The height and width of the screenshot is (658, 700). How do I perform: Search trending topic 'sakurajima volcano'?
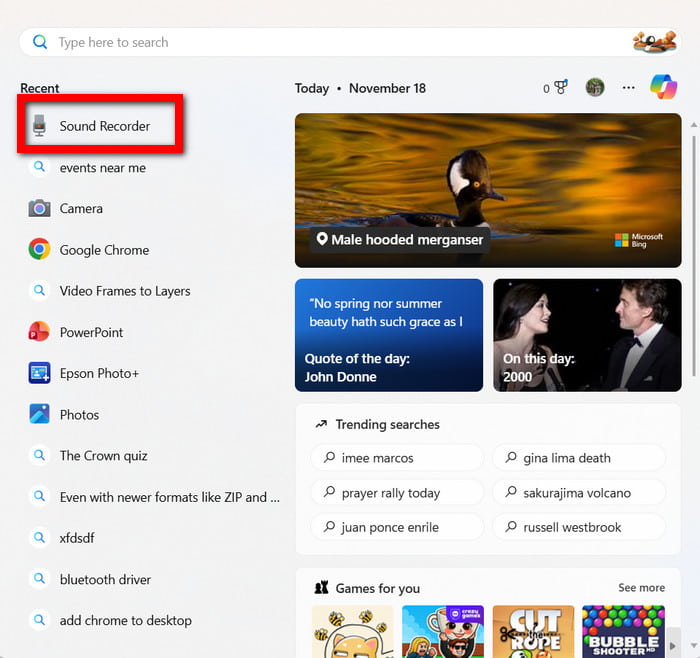pyautogui.click(x=578, y=493)
